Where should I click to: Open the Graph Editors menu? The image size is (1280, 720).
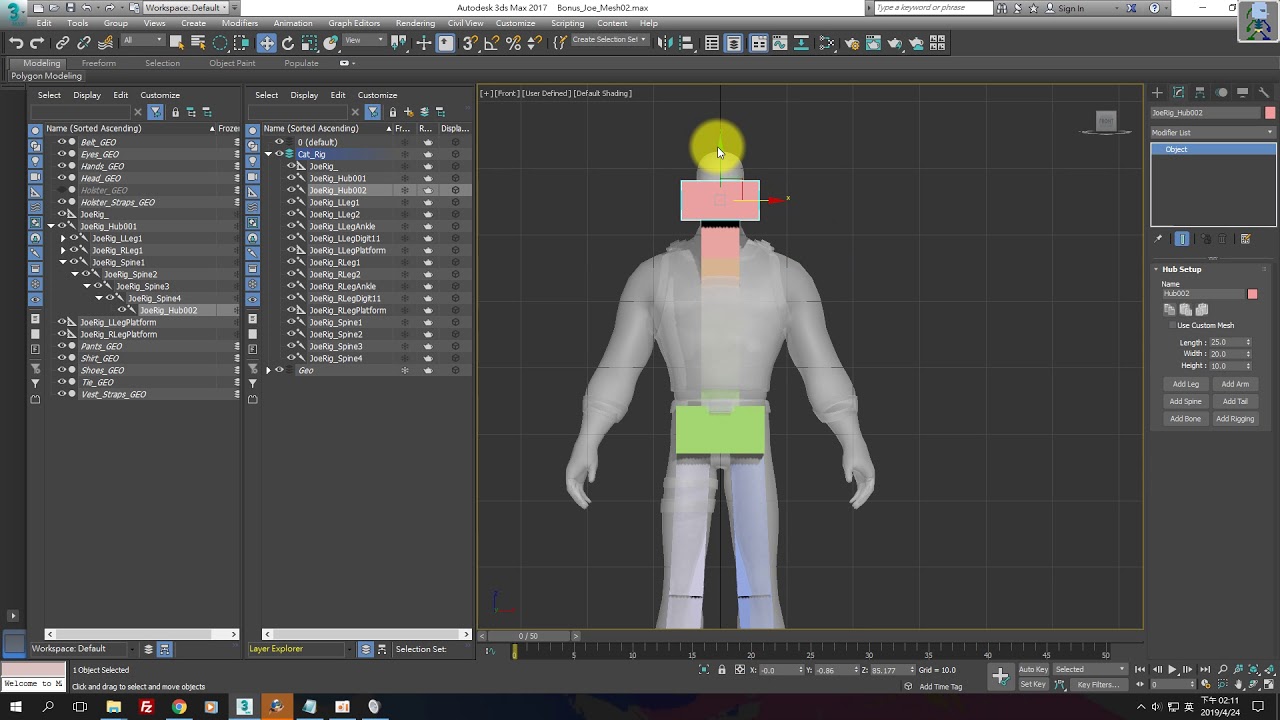tap(354, 23)
